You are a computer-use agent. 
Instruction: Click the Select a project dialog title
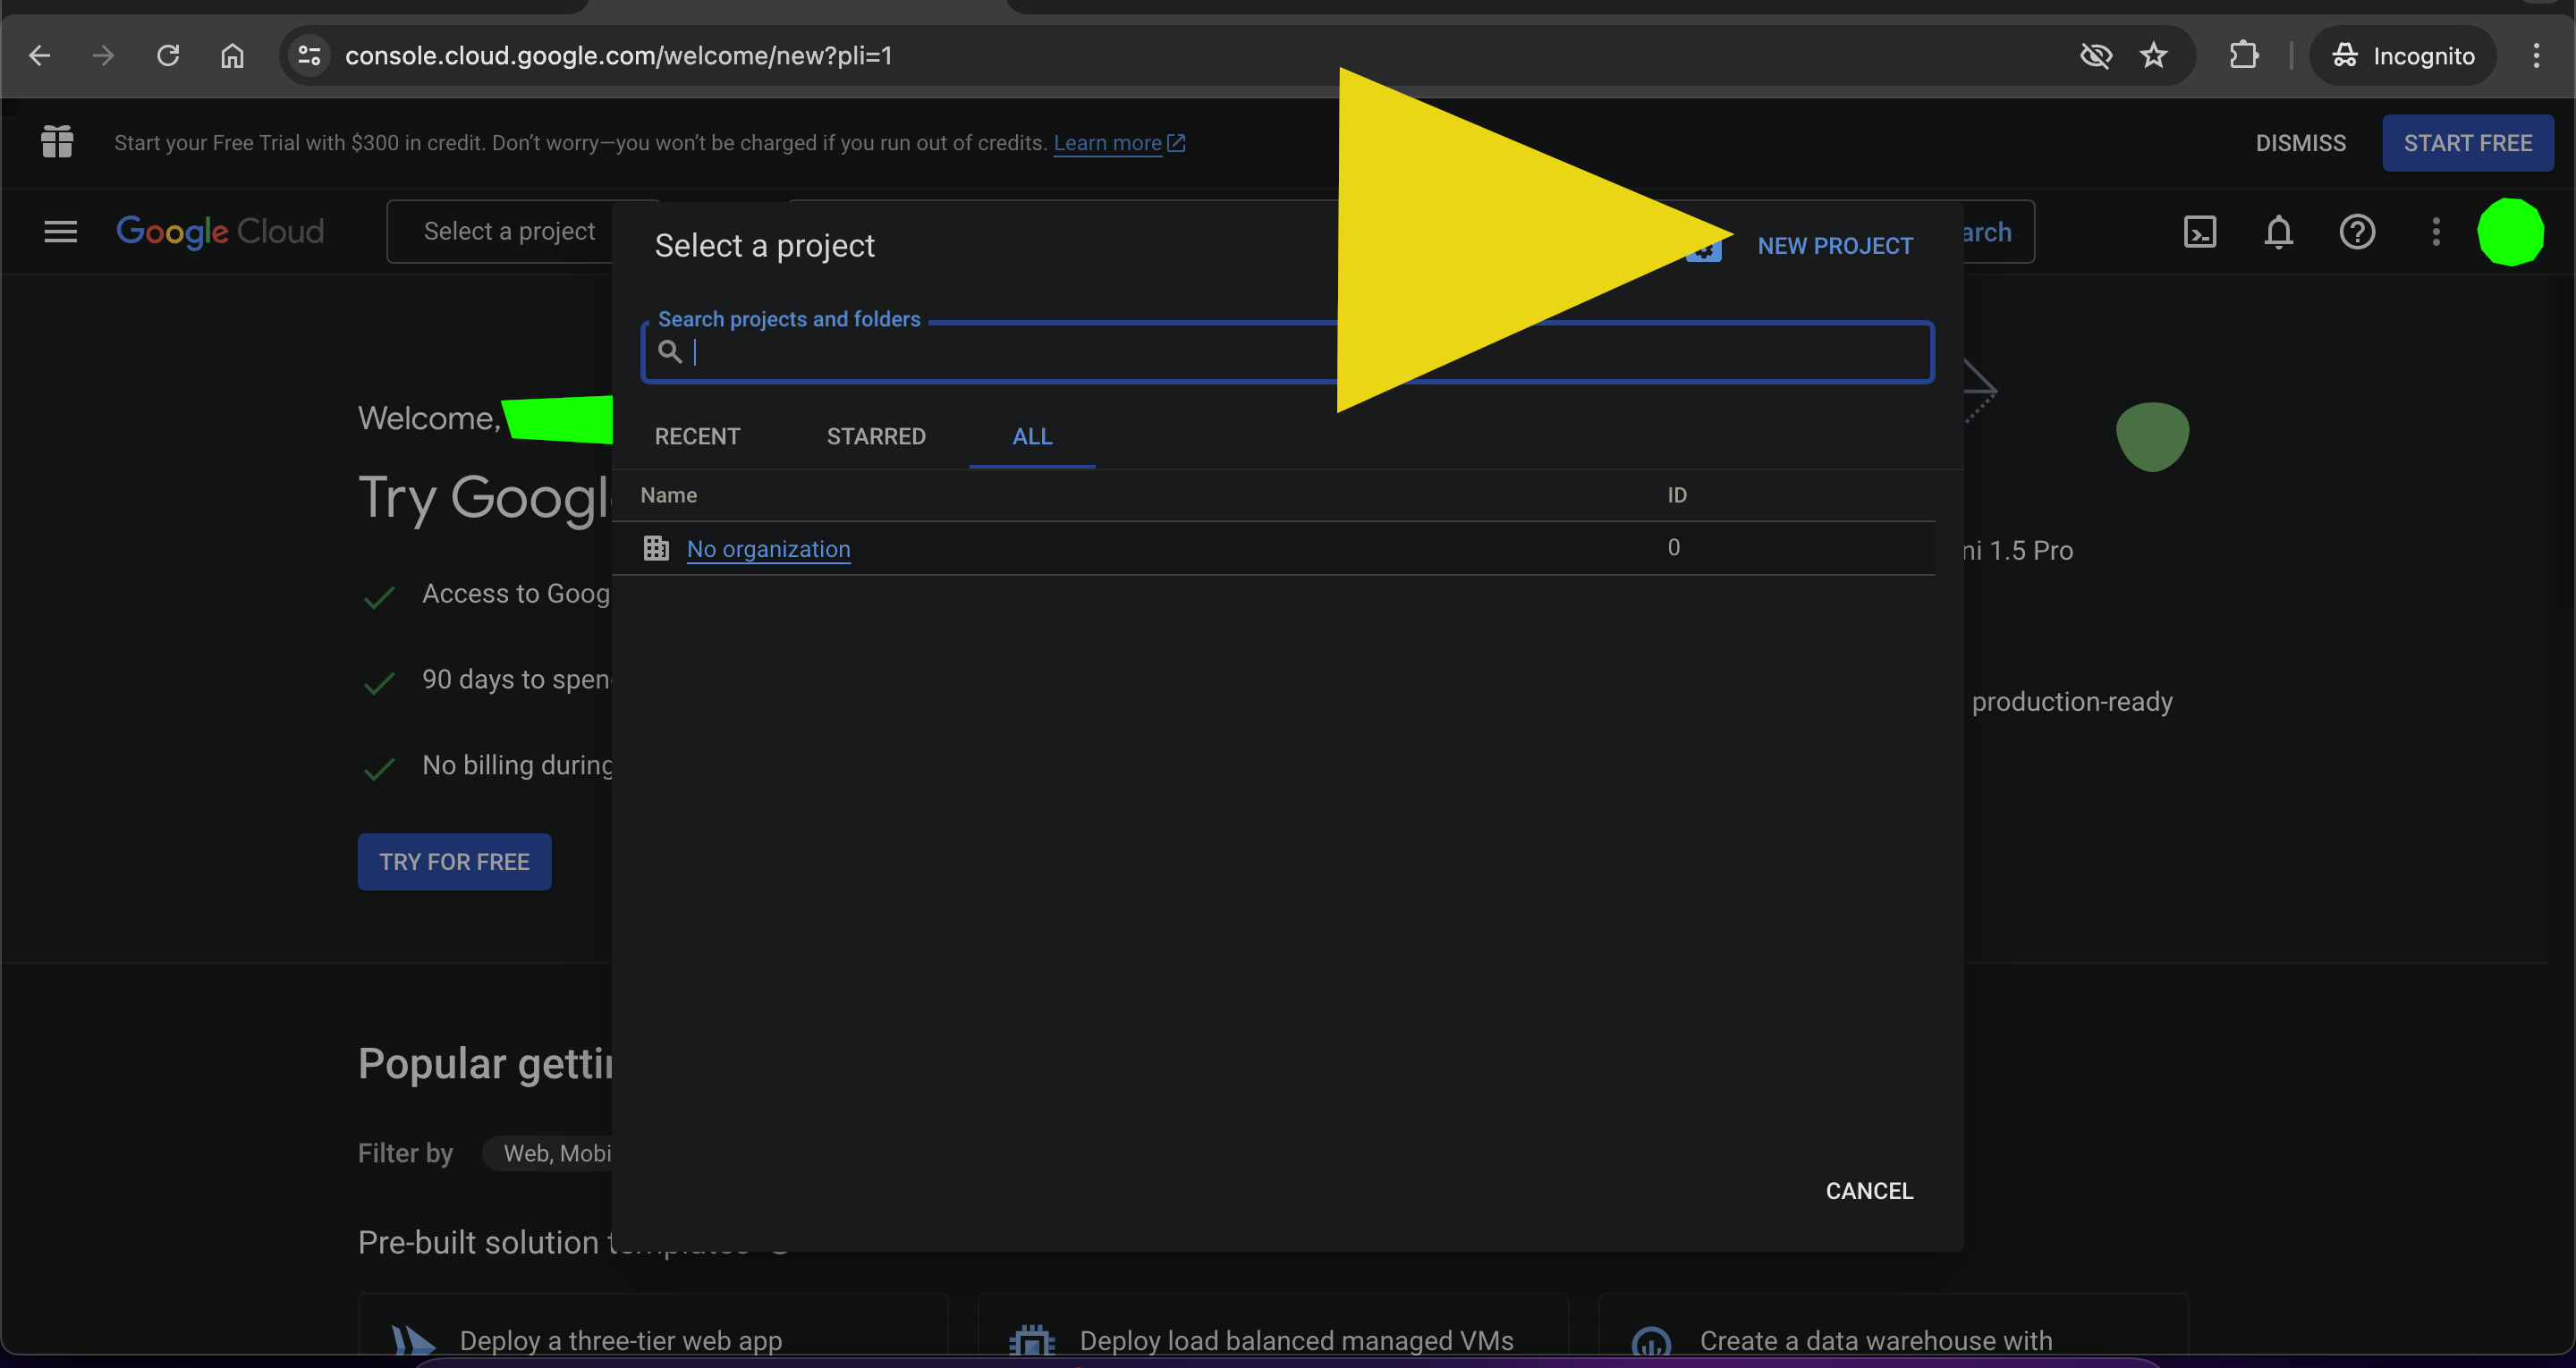coord(764,246)
